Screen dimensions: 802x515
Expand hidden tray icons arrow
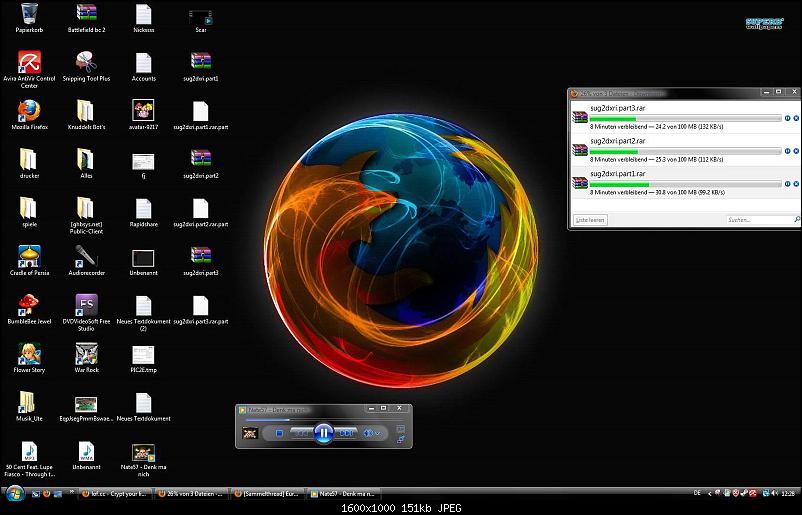pyautogui.click(x=709, y=494)
